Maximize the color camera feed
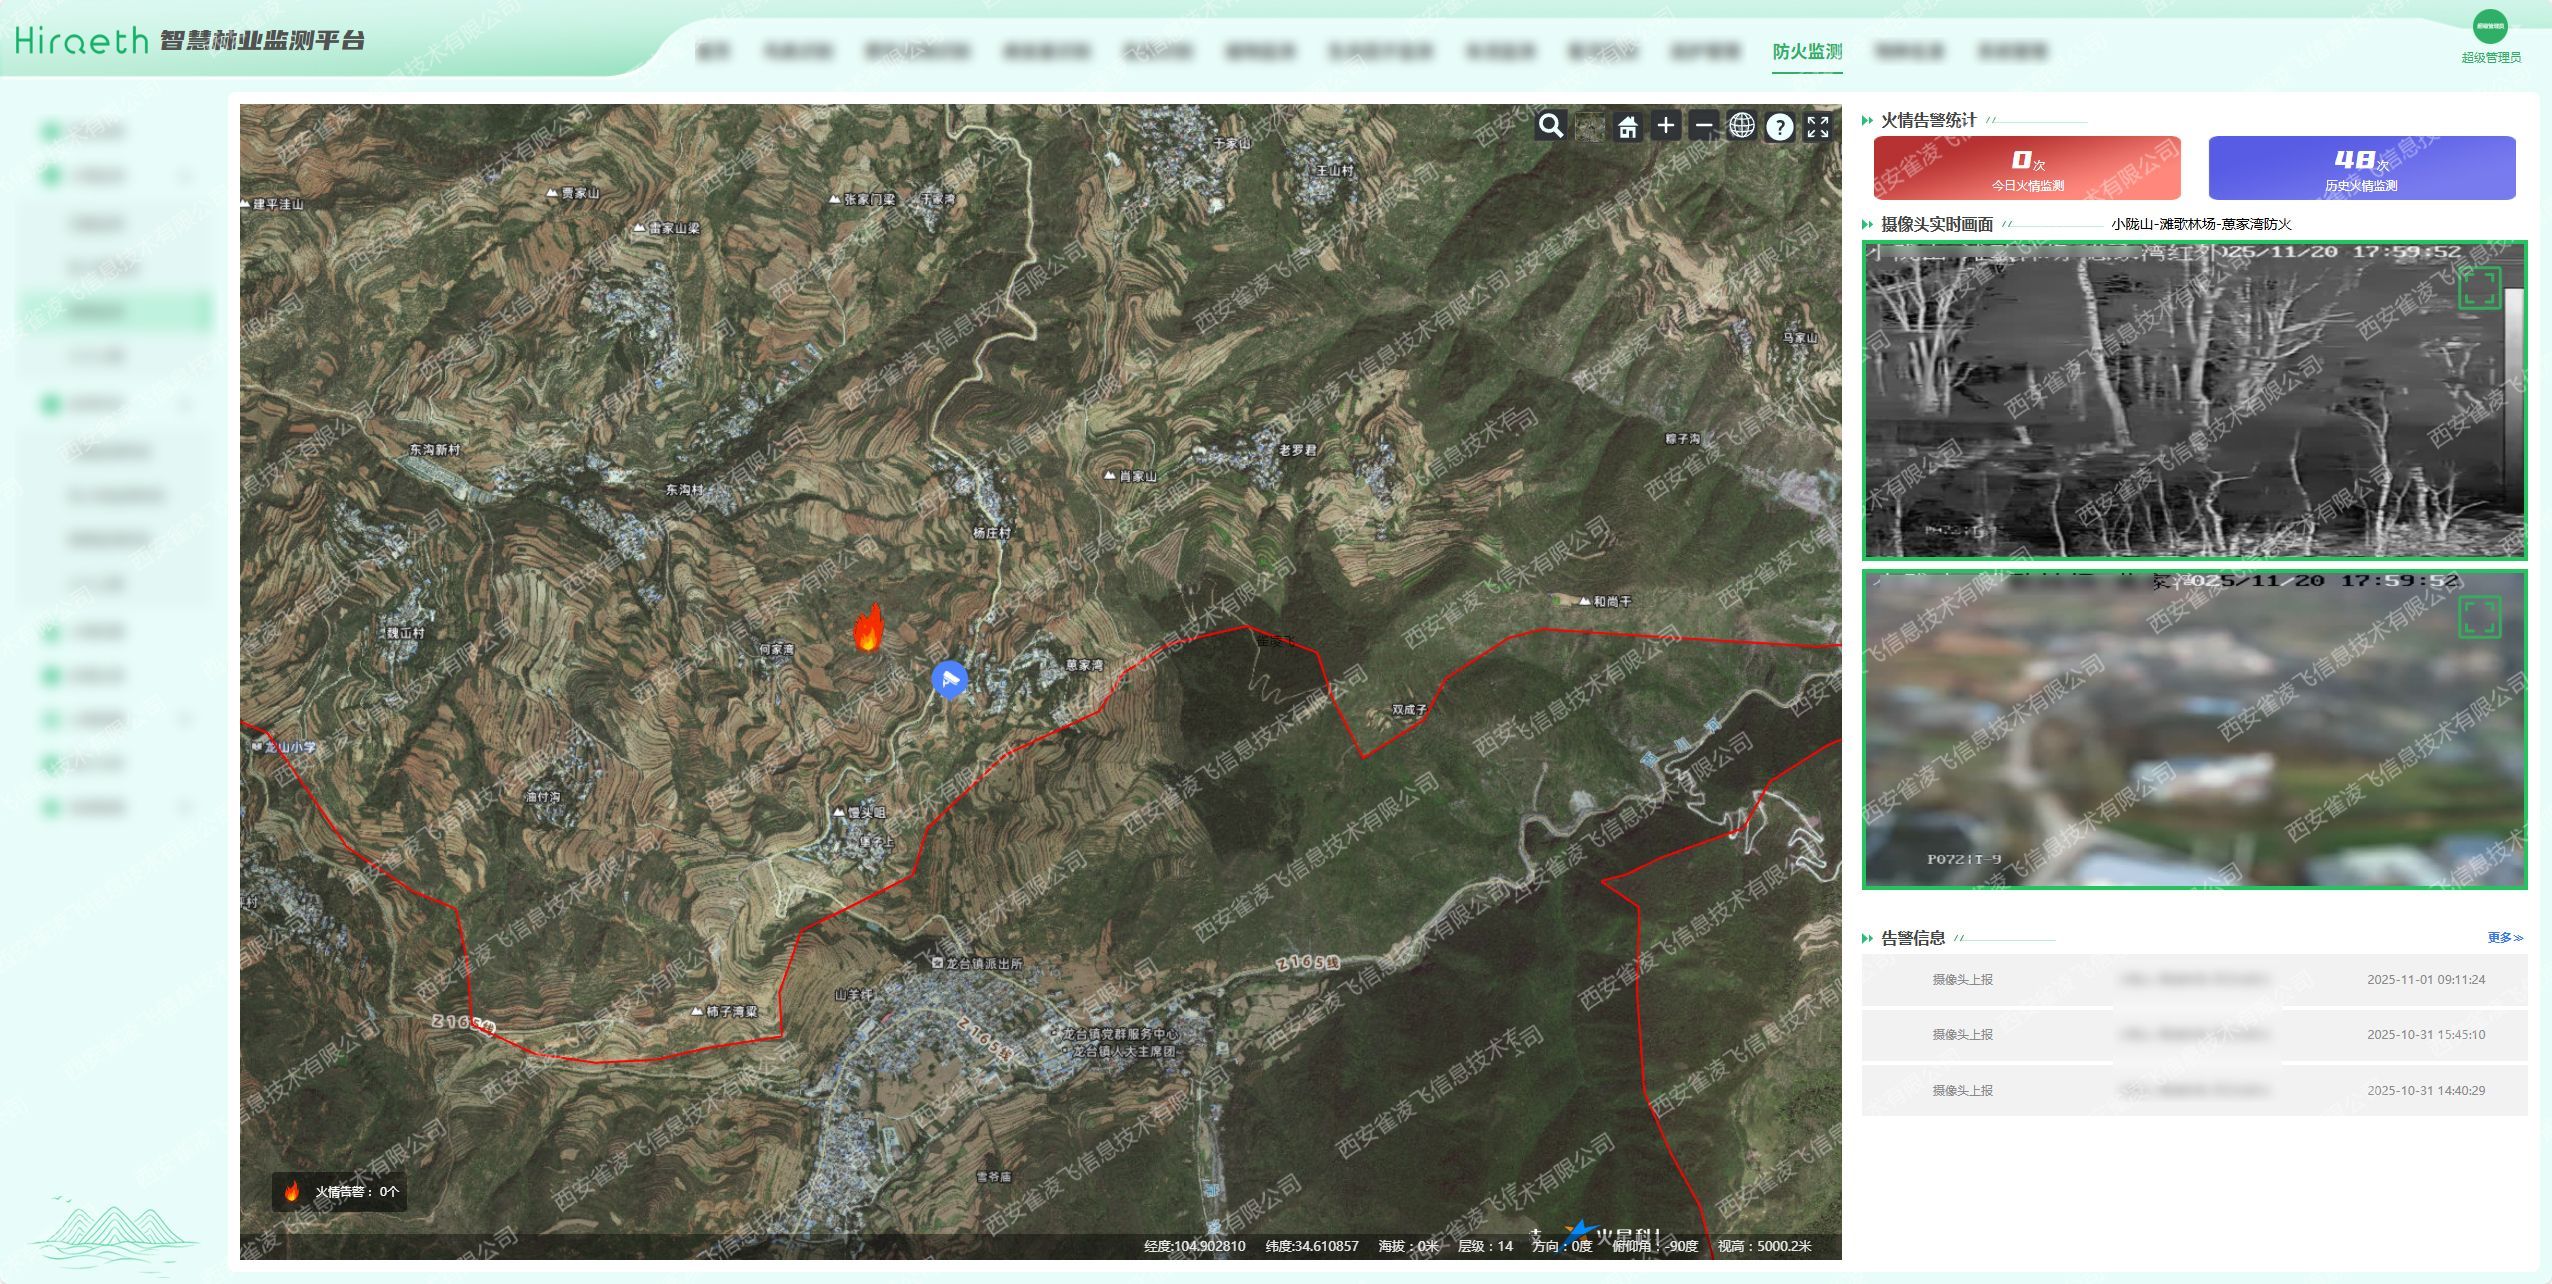Screen dimensions: 2552x1284 coord(2480,617)
